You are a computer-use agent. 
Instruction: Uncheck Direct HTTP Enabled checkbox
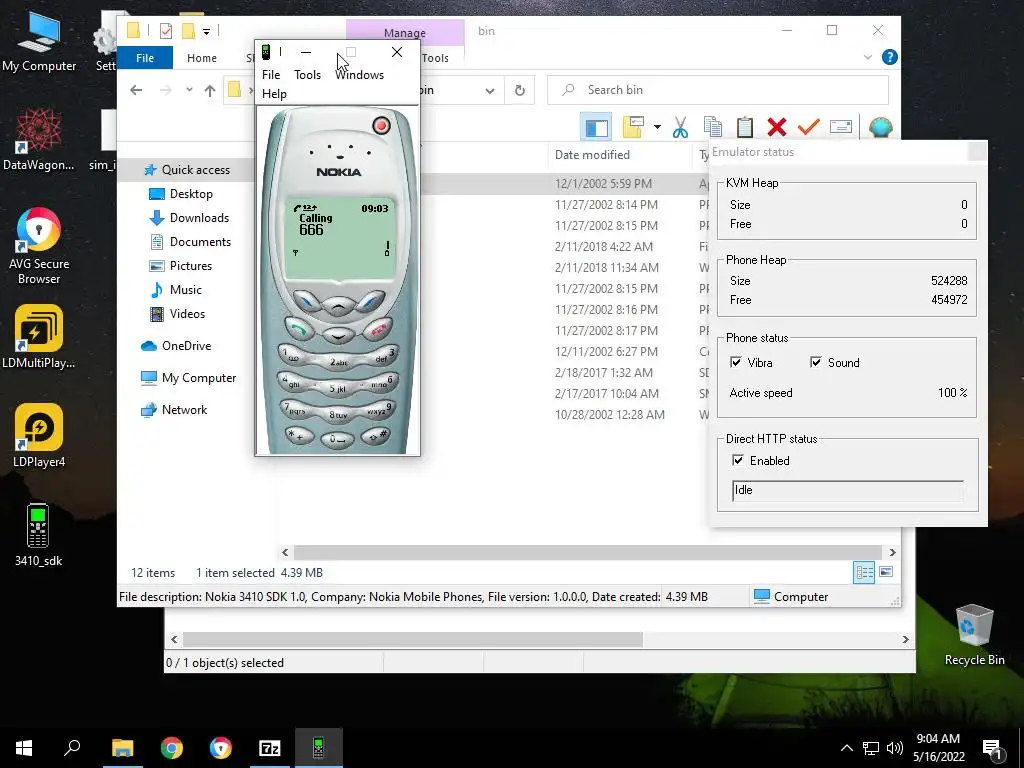pyautogui.click(x=738, y=460)
